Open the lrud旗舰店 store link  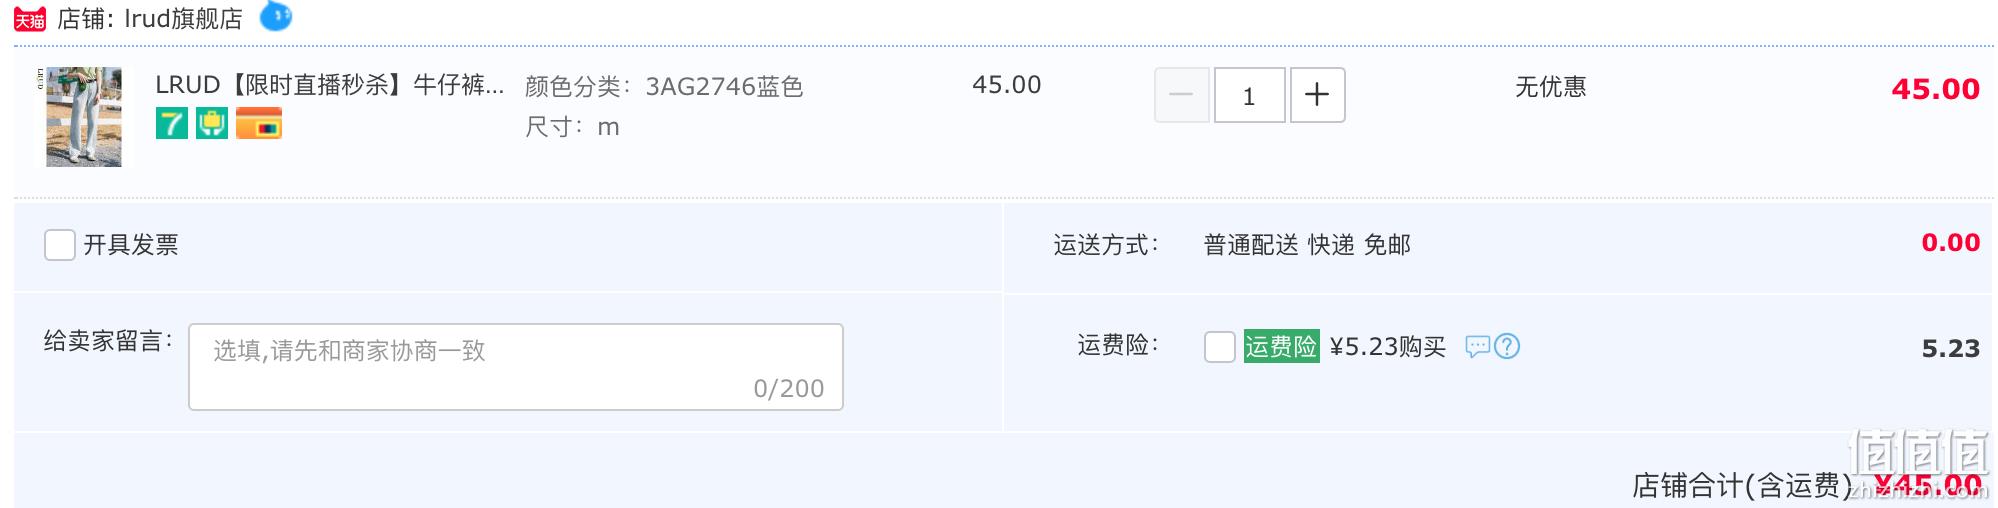tap(183, 19)
